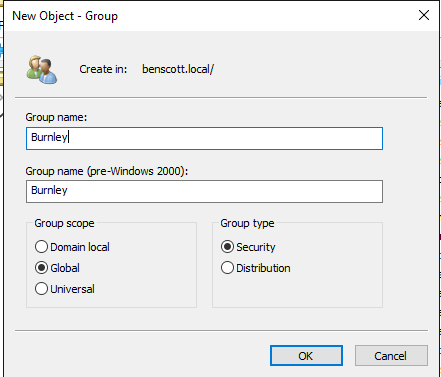Choose the Global group scope
441x377 pixels.
click(x=57, y=268)
